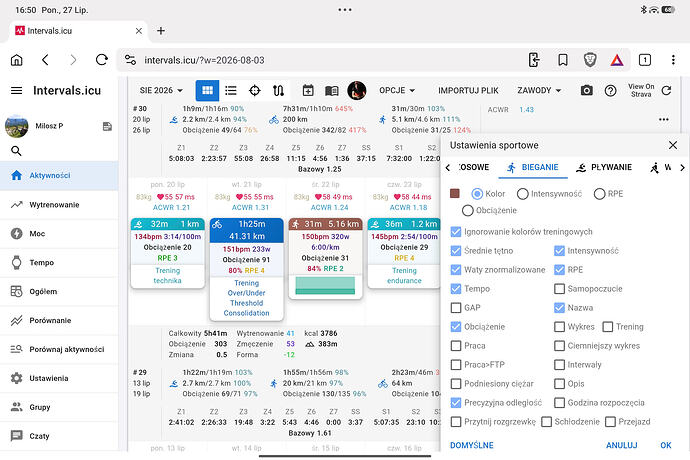Image resolution: width=690 pixels, height=460 pixels.
Task: Open the 1h25m 41.31 km ride card
Action: tap(246, 269)
